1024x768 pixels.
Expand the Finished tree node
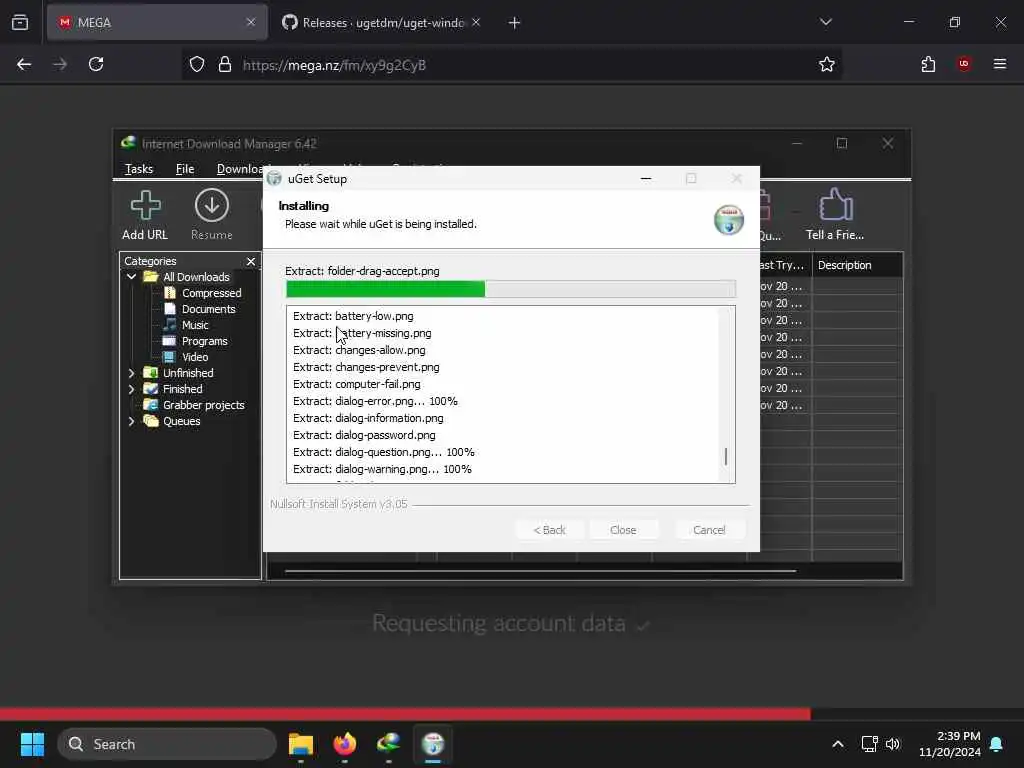click(131, 389)
